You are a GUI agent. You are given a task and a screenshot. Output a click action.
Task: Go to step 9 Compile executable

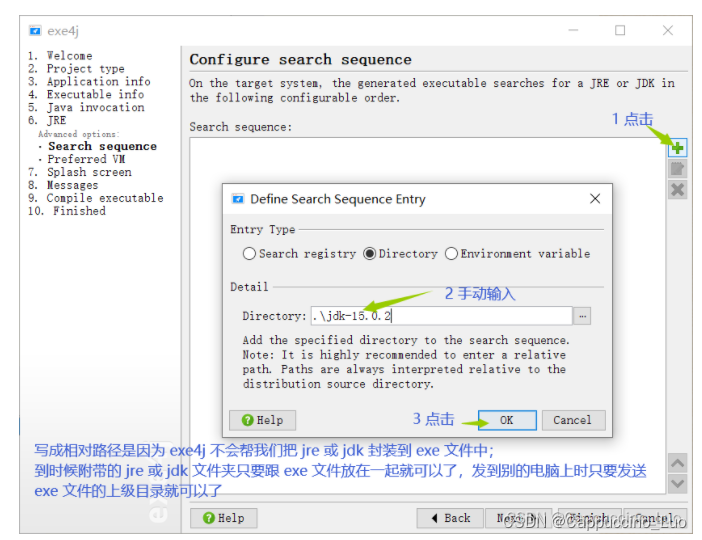(x=95, y=198)
